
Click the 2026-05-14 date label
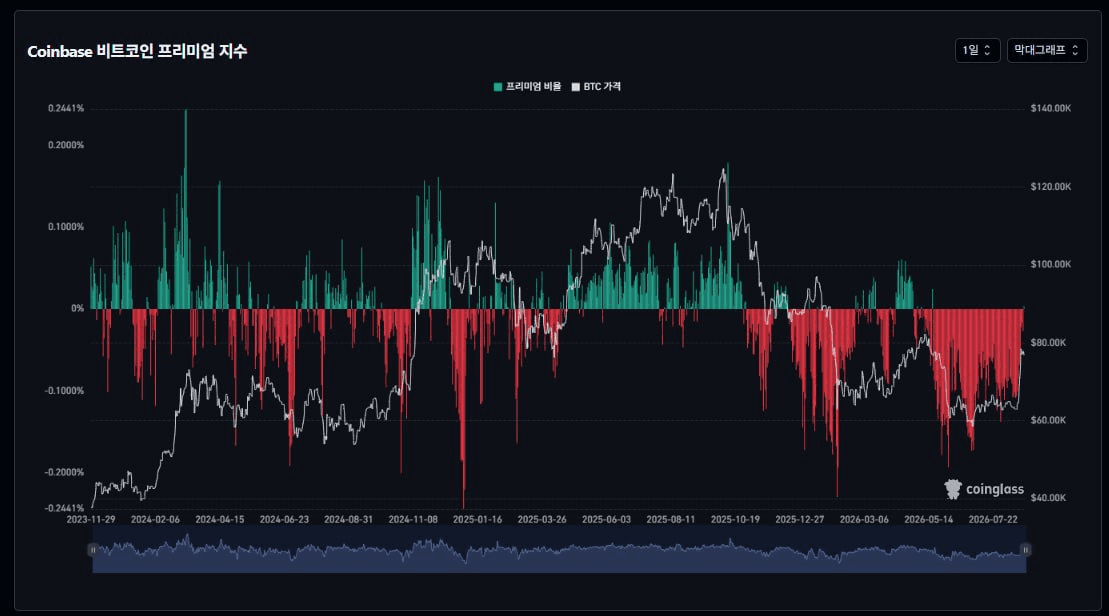point(929,519)
